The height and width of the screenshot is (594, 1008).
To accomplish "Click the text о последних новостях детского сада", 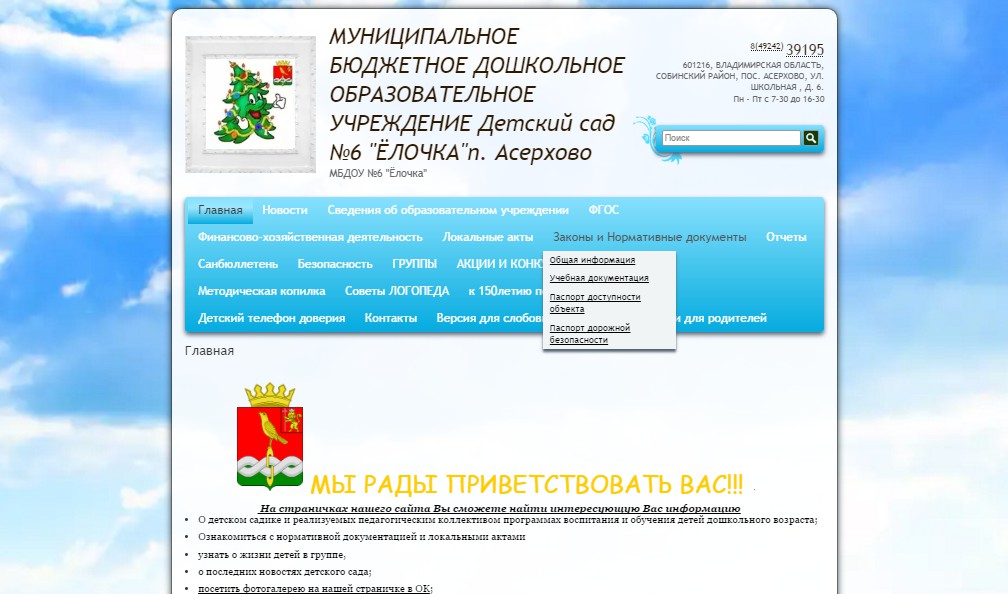I will click(284, 572).
